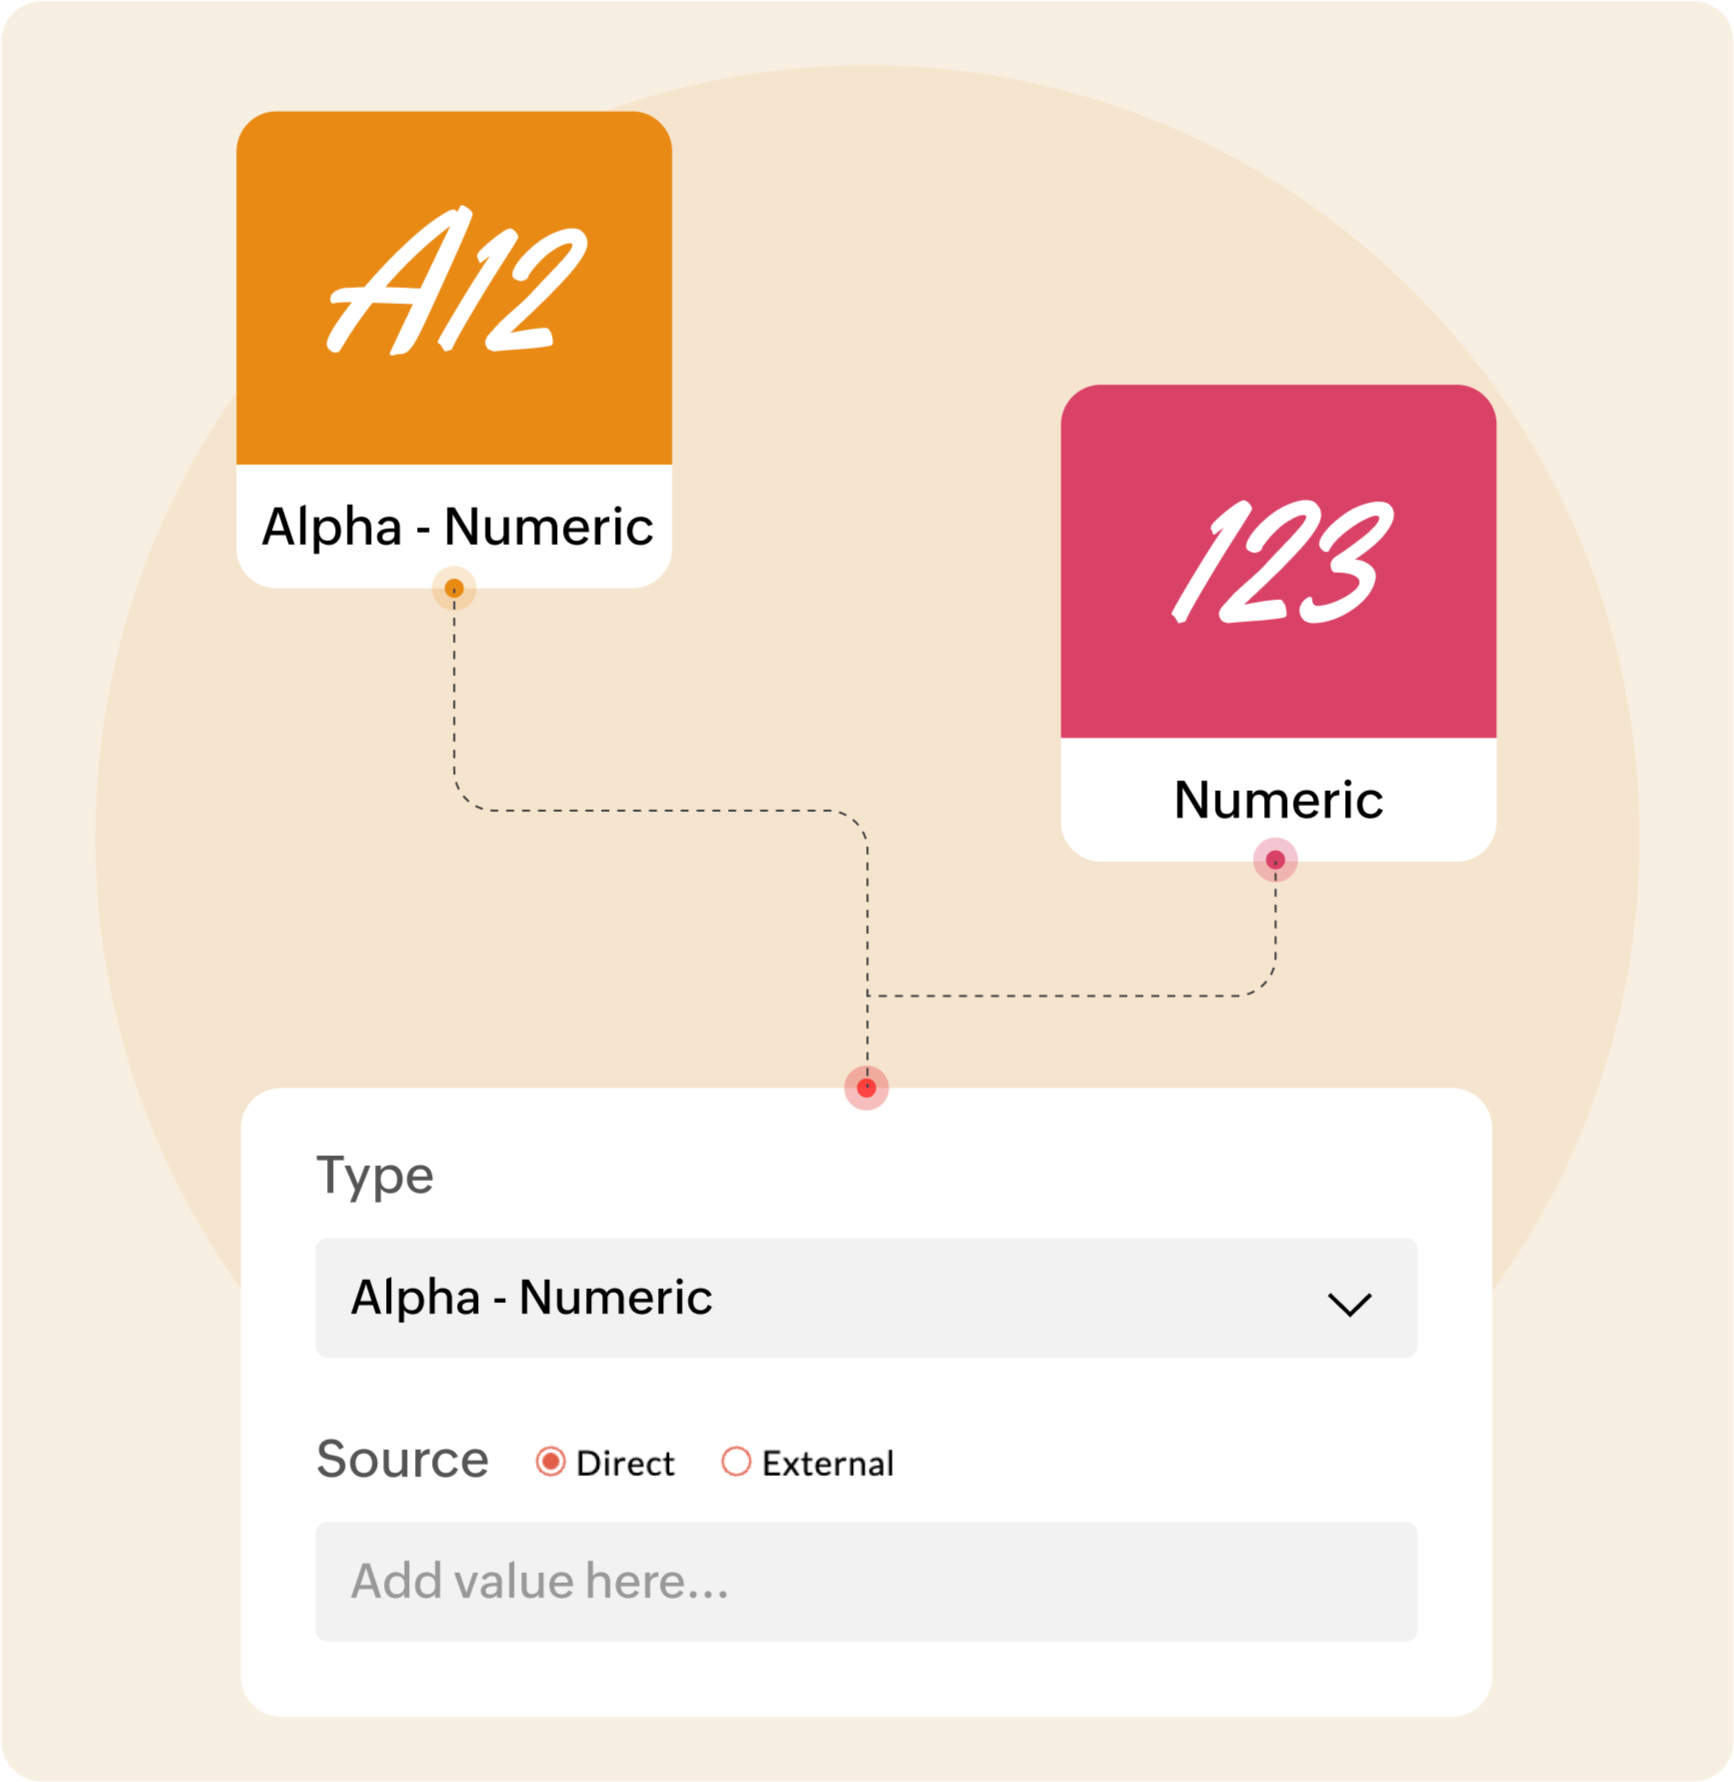
Task: Select the External source radio button
Action: coord(736,1462)
